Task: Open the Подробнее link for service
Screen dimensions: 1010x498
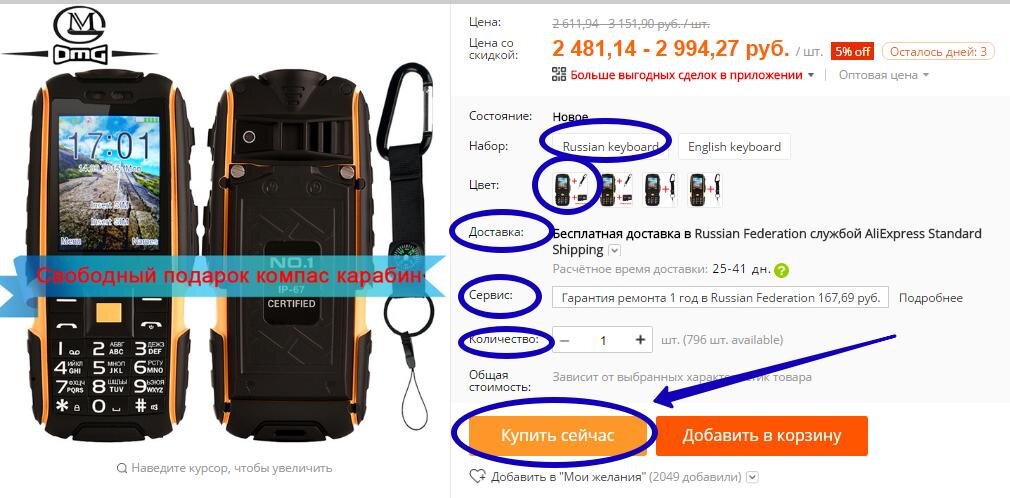Action: click(x=931, y=298)
